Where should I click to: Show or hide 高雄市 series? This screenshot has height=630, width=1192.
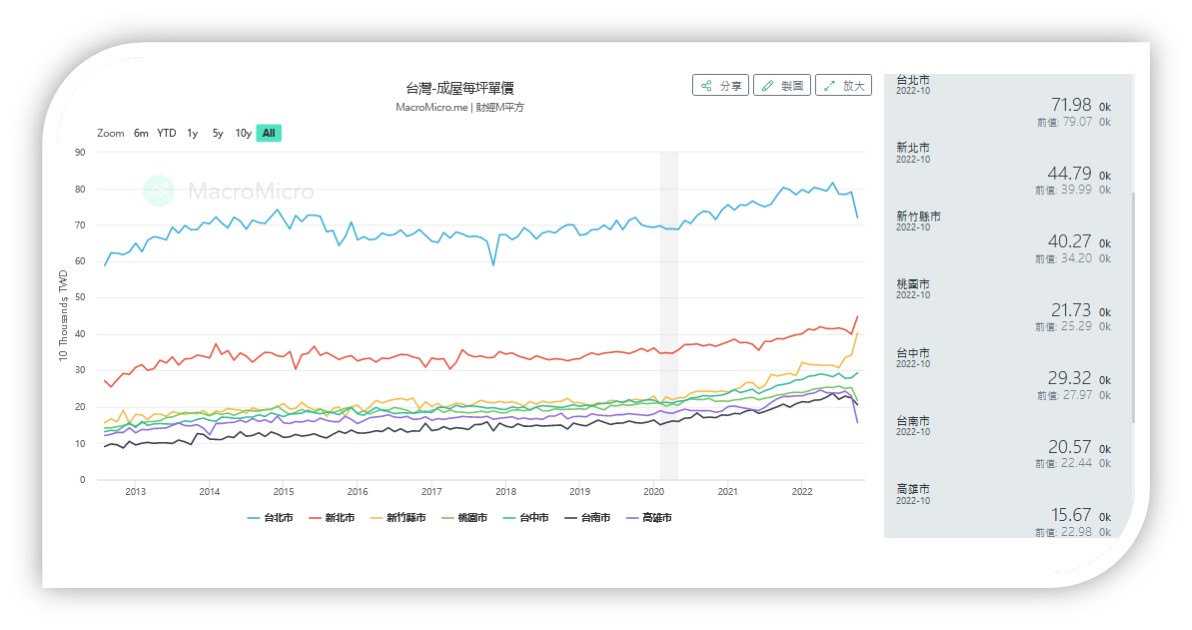pos(650,518)
